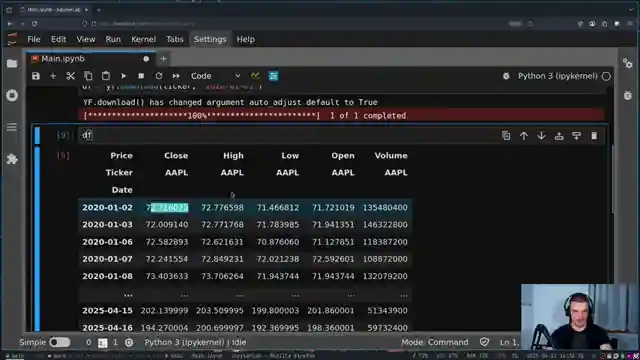The image size is (640, 360).
Task: Toggle Simple interface mode switch
Action: click(60, 342)
